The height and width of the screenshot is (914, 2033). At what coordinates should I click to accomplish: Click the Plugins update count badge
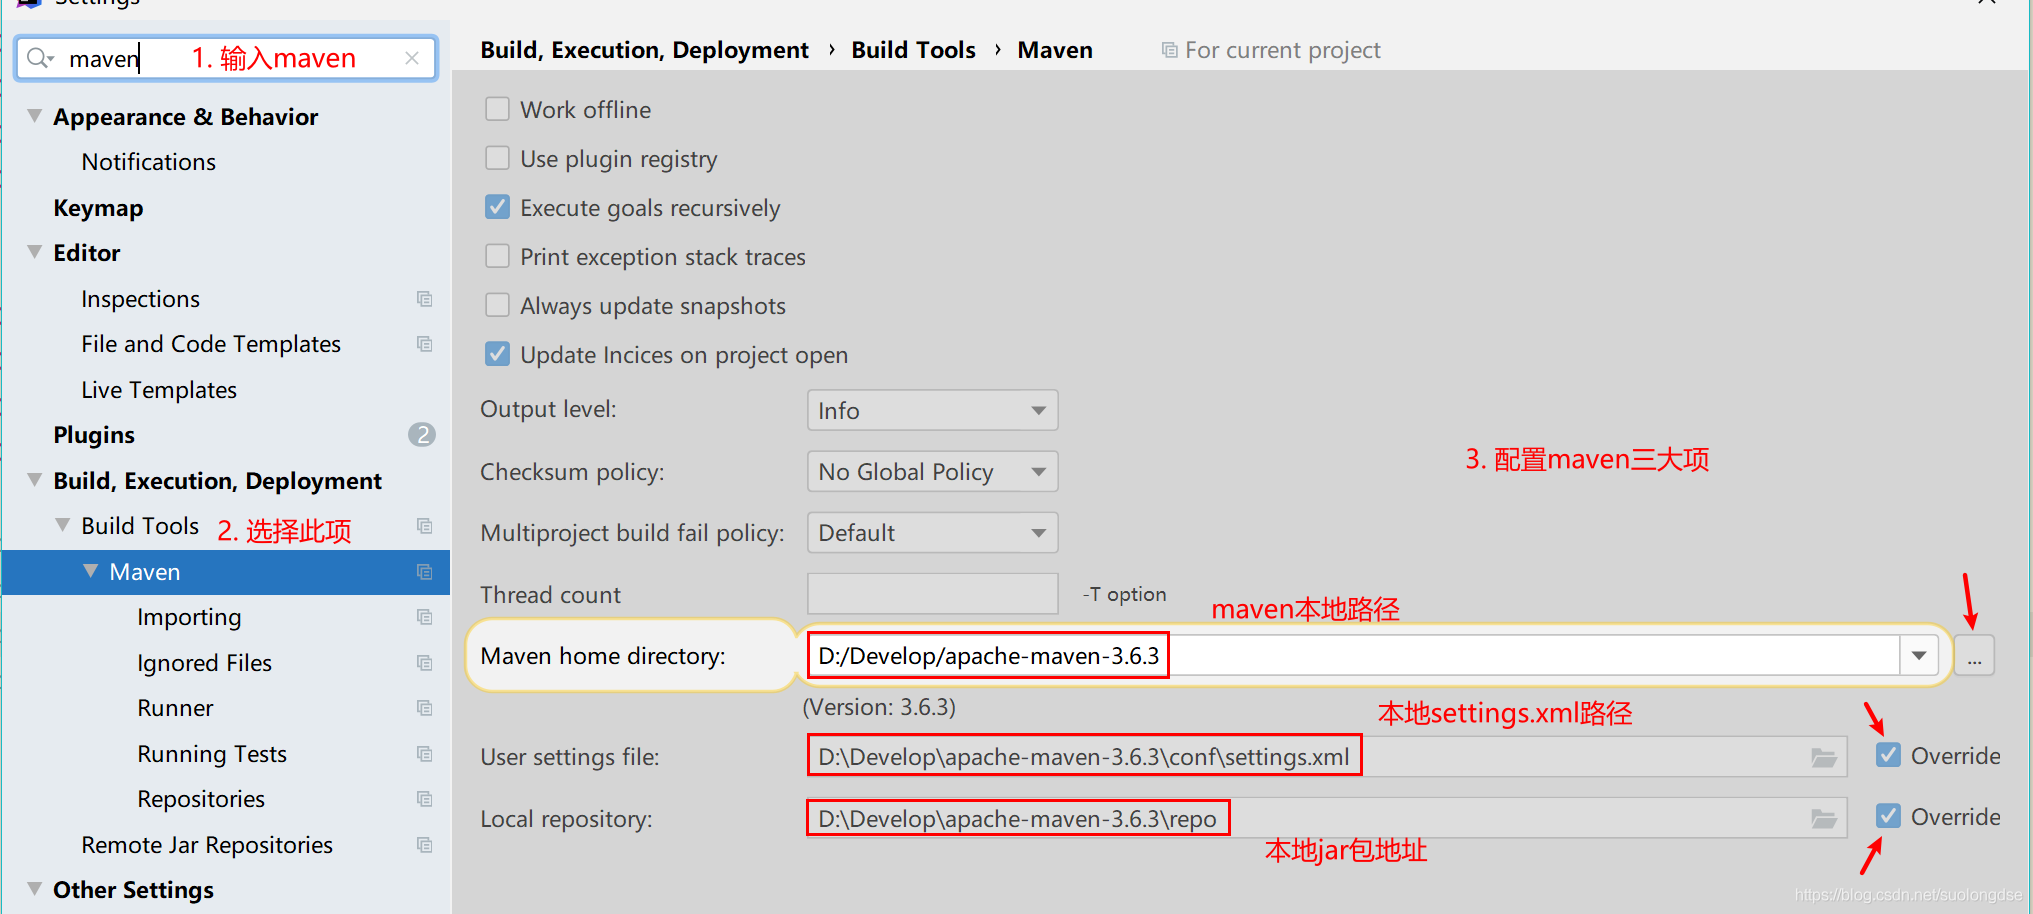(422, 434)
